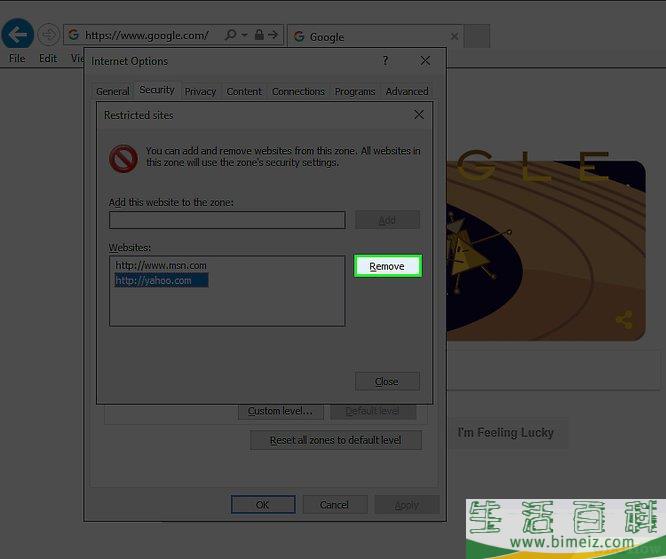Click the Google favicon in address bar
This screenshot has width=666, height=559.
click(x=73, y=34)
